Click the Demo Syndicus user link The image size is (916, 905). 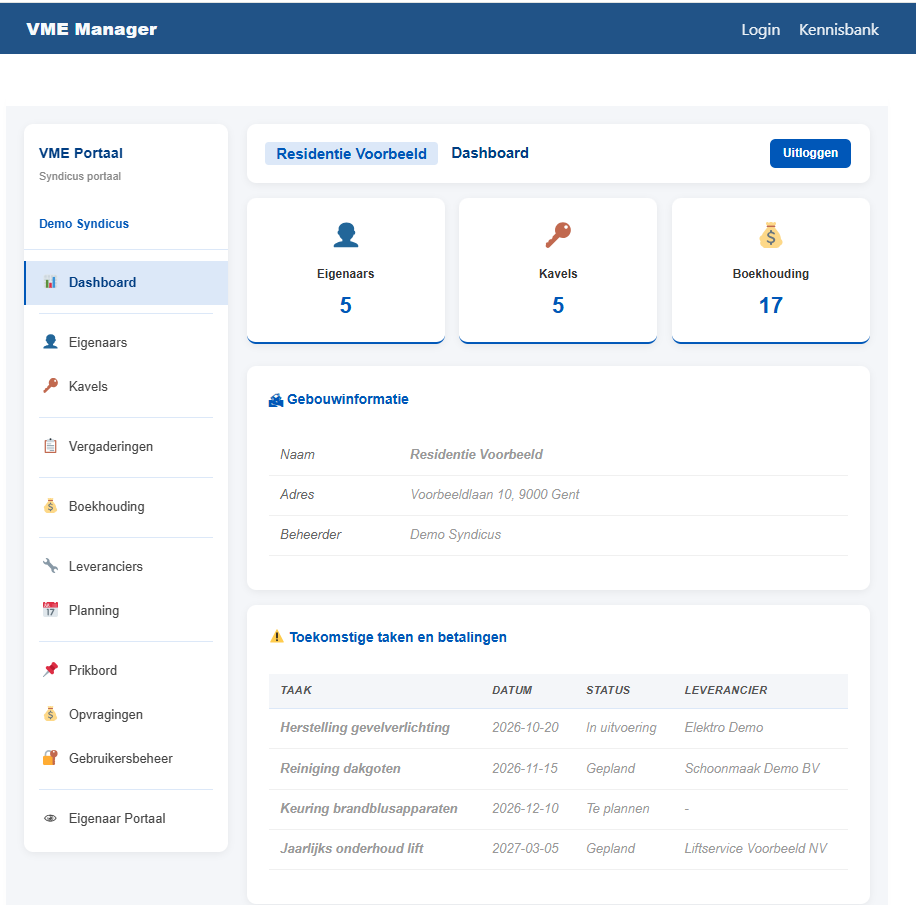pos(84,224)
